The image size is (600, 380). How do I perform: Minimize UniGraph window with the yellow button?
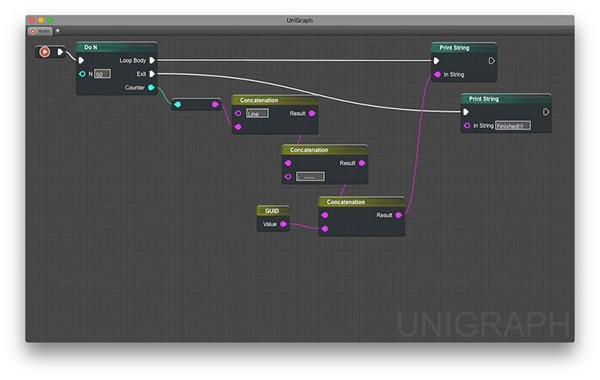pyautogui.click(x=41, y=20)
